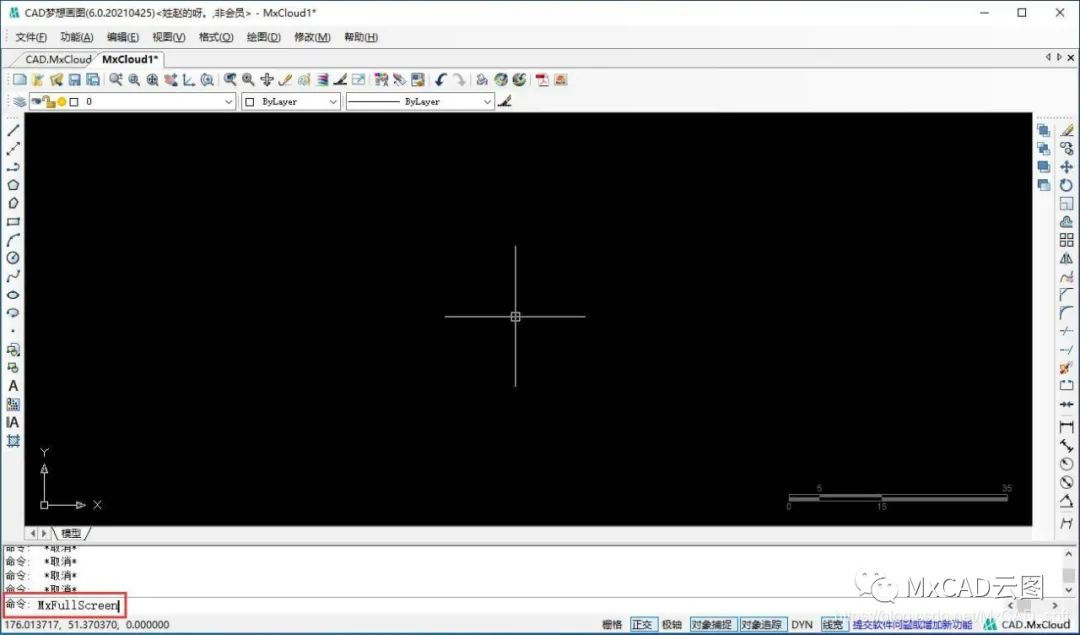Select the single-line Text tool 'A'
The image size is (1080, 635).
[13, 386]
